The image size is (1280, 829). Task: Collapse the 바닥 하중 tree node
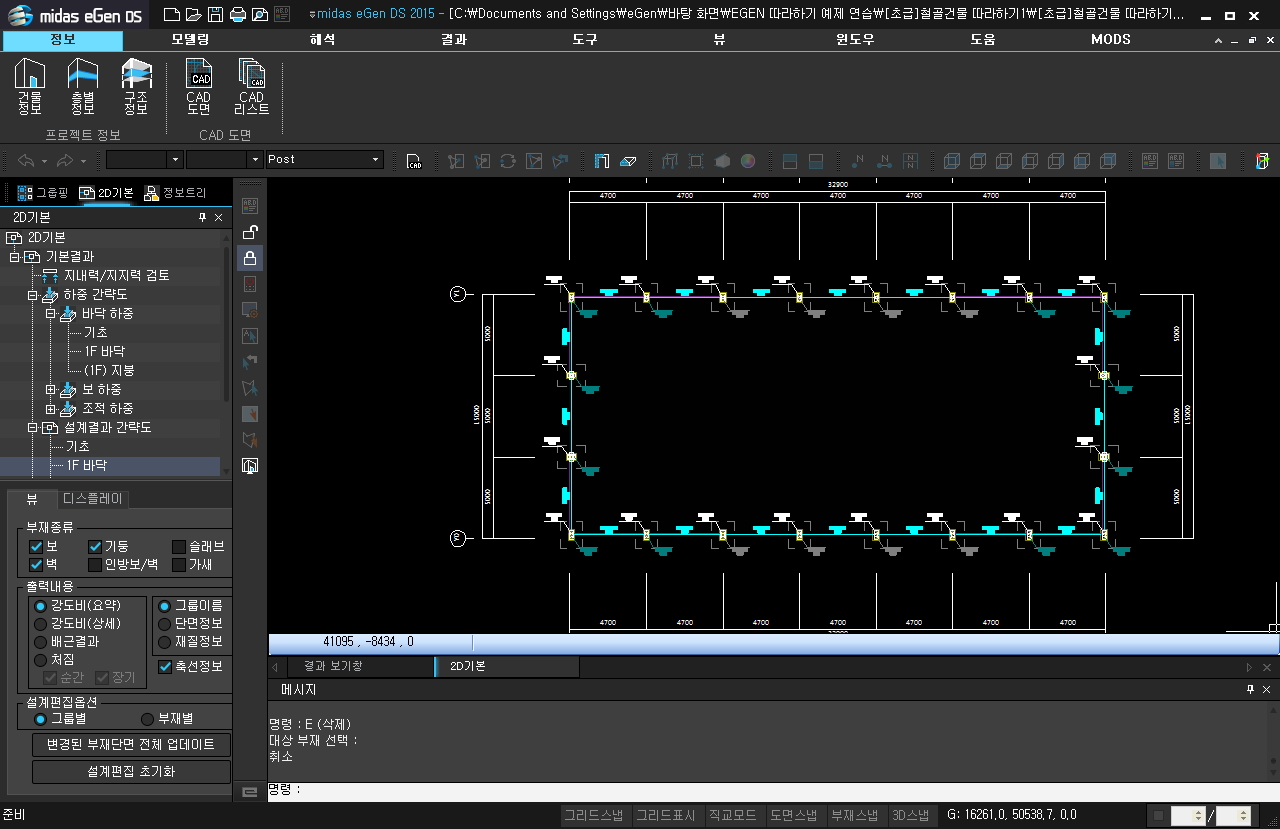point(51,314)
